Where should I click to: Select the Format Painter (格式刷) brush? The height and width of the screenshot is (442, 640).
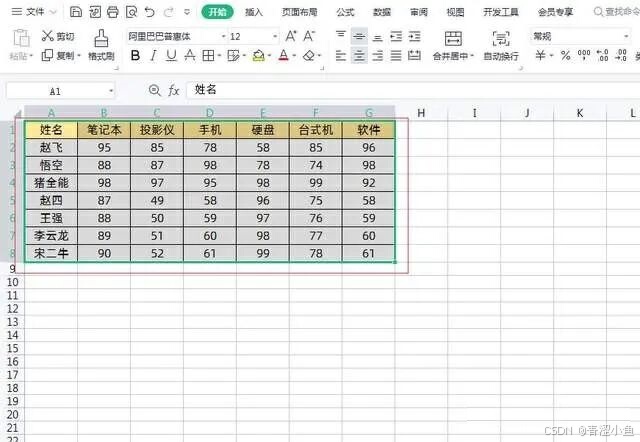click(x=101, y=45)
